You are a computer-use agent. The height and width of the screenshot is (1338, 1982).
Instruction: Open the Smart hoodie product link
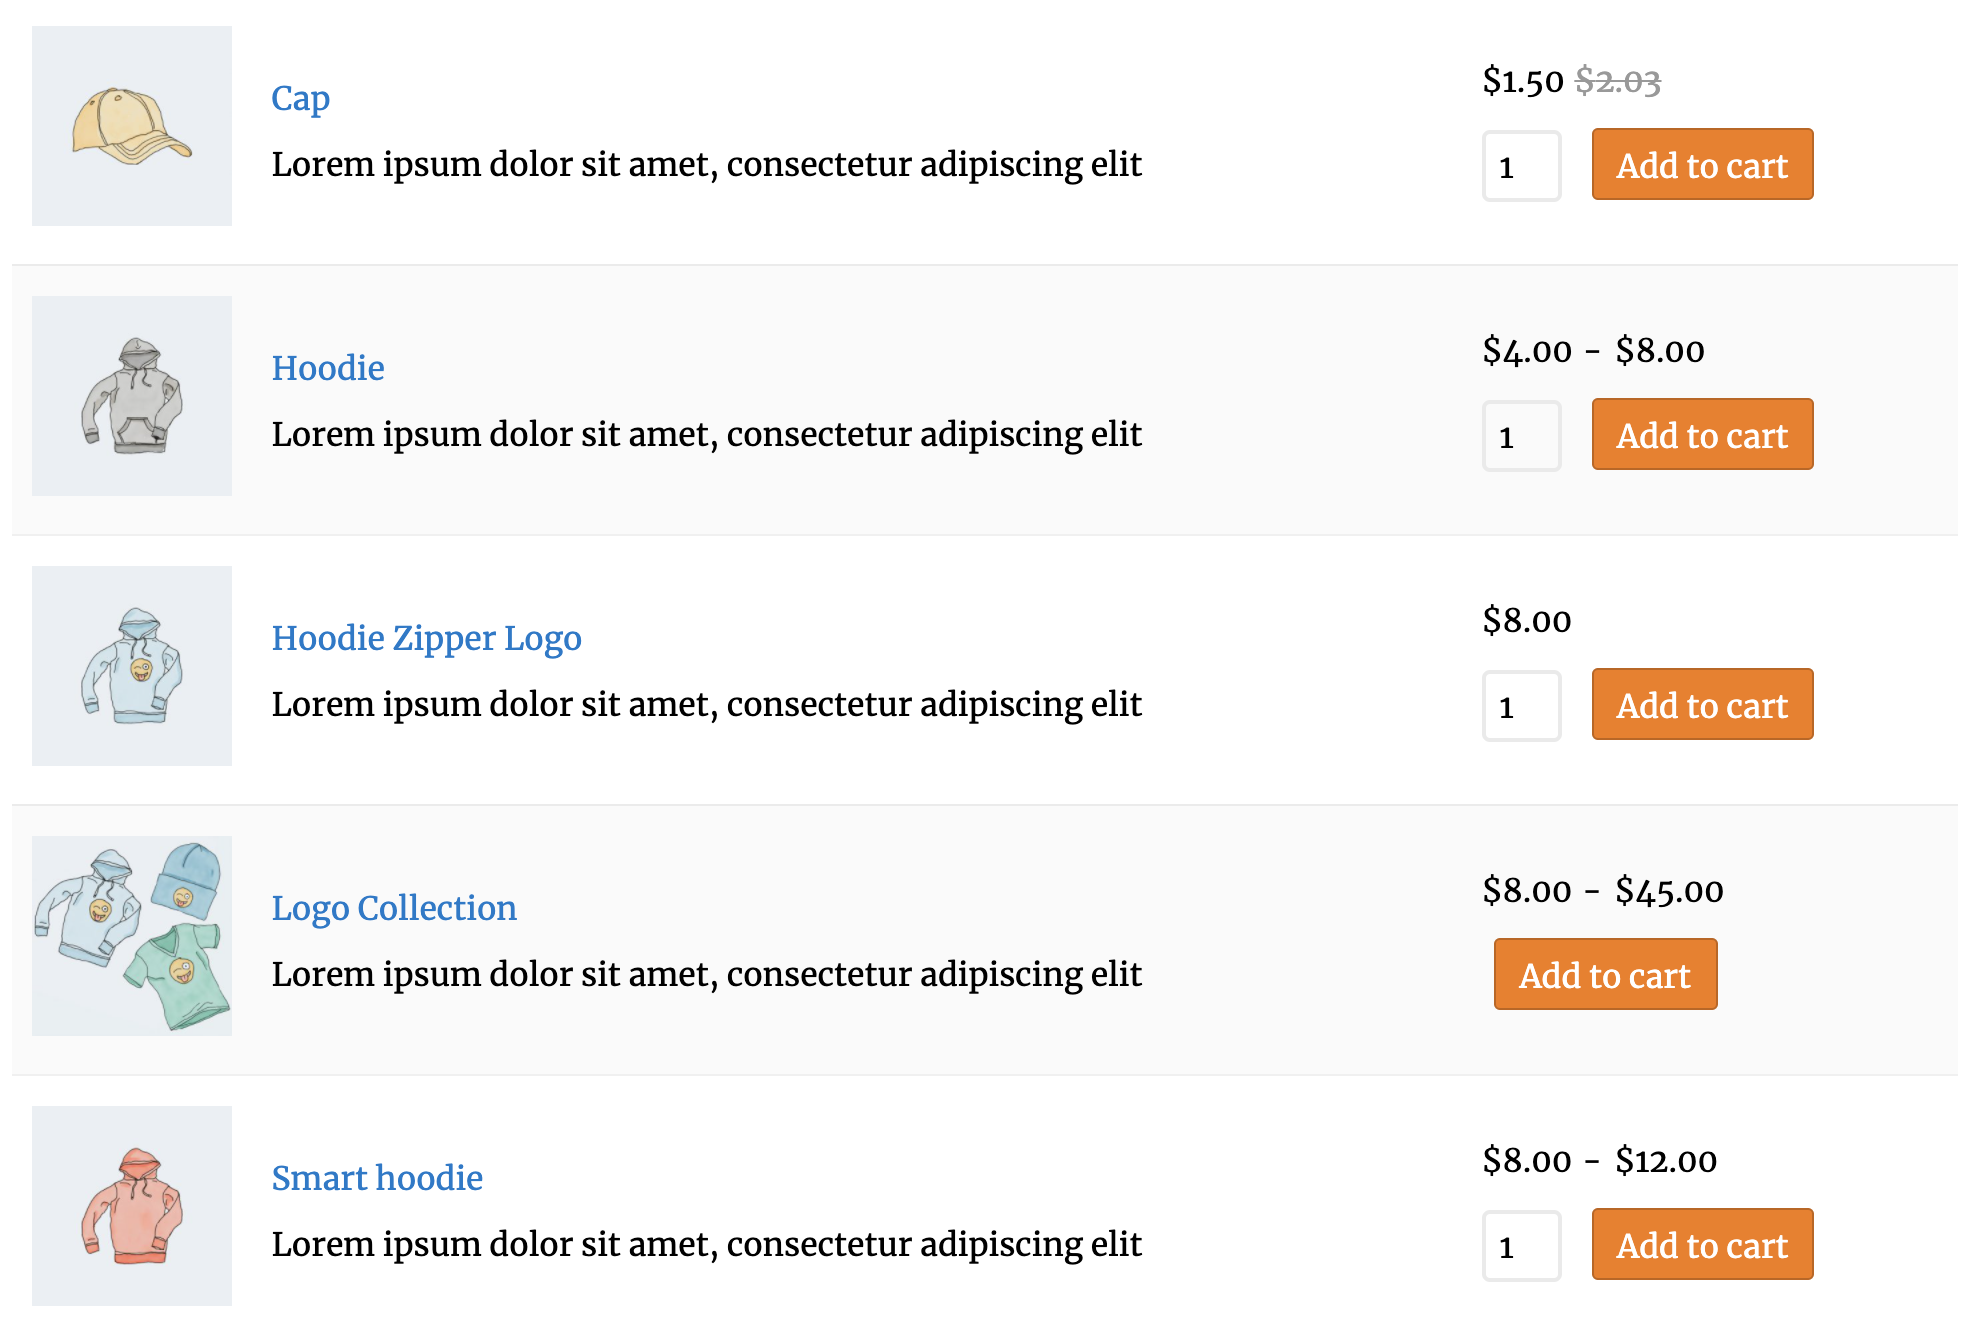click(x=377, y=1178)
